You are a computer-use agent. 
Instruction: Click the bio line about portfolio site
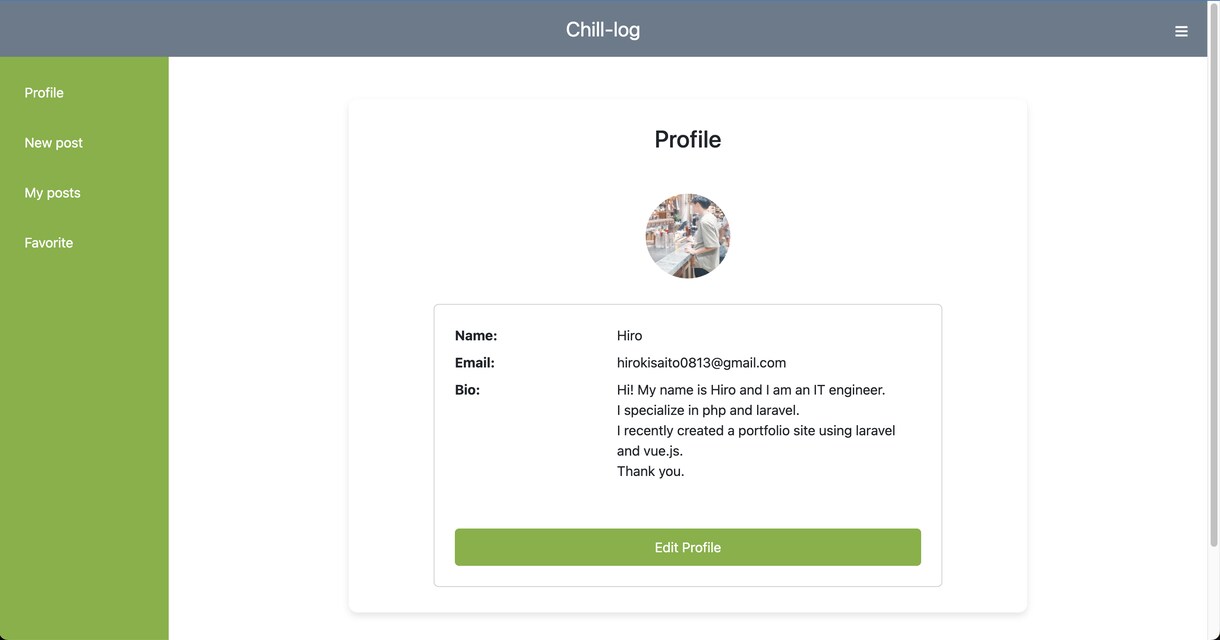pyautogui.click(x=756, y=430)
